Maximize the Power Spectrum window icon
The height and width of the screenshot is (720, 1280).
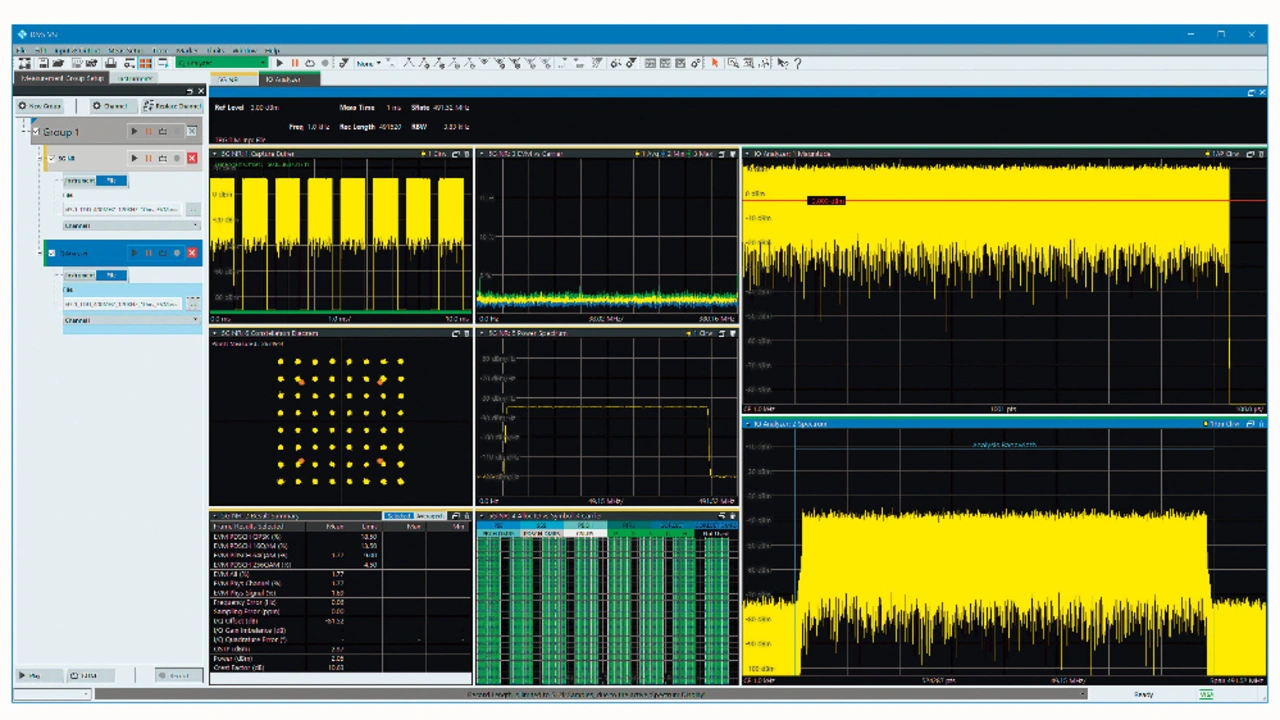[722, 333]
